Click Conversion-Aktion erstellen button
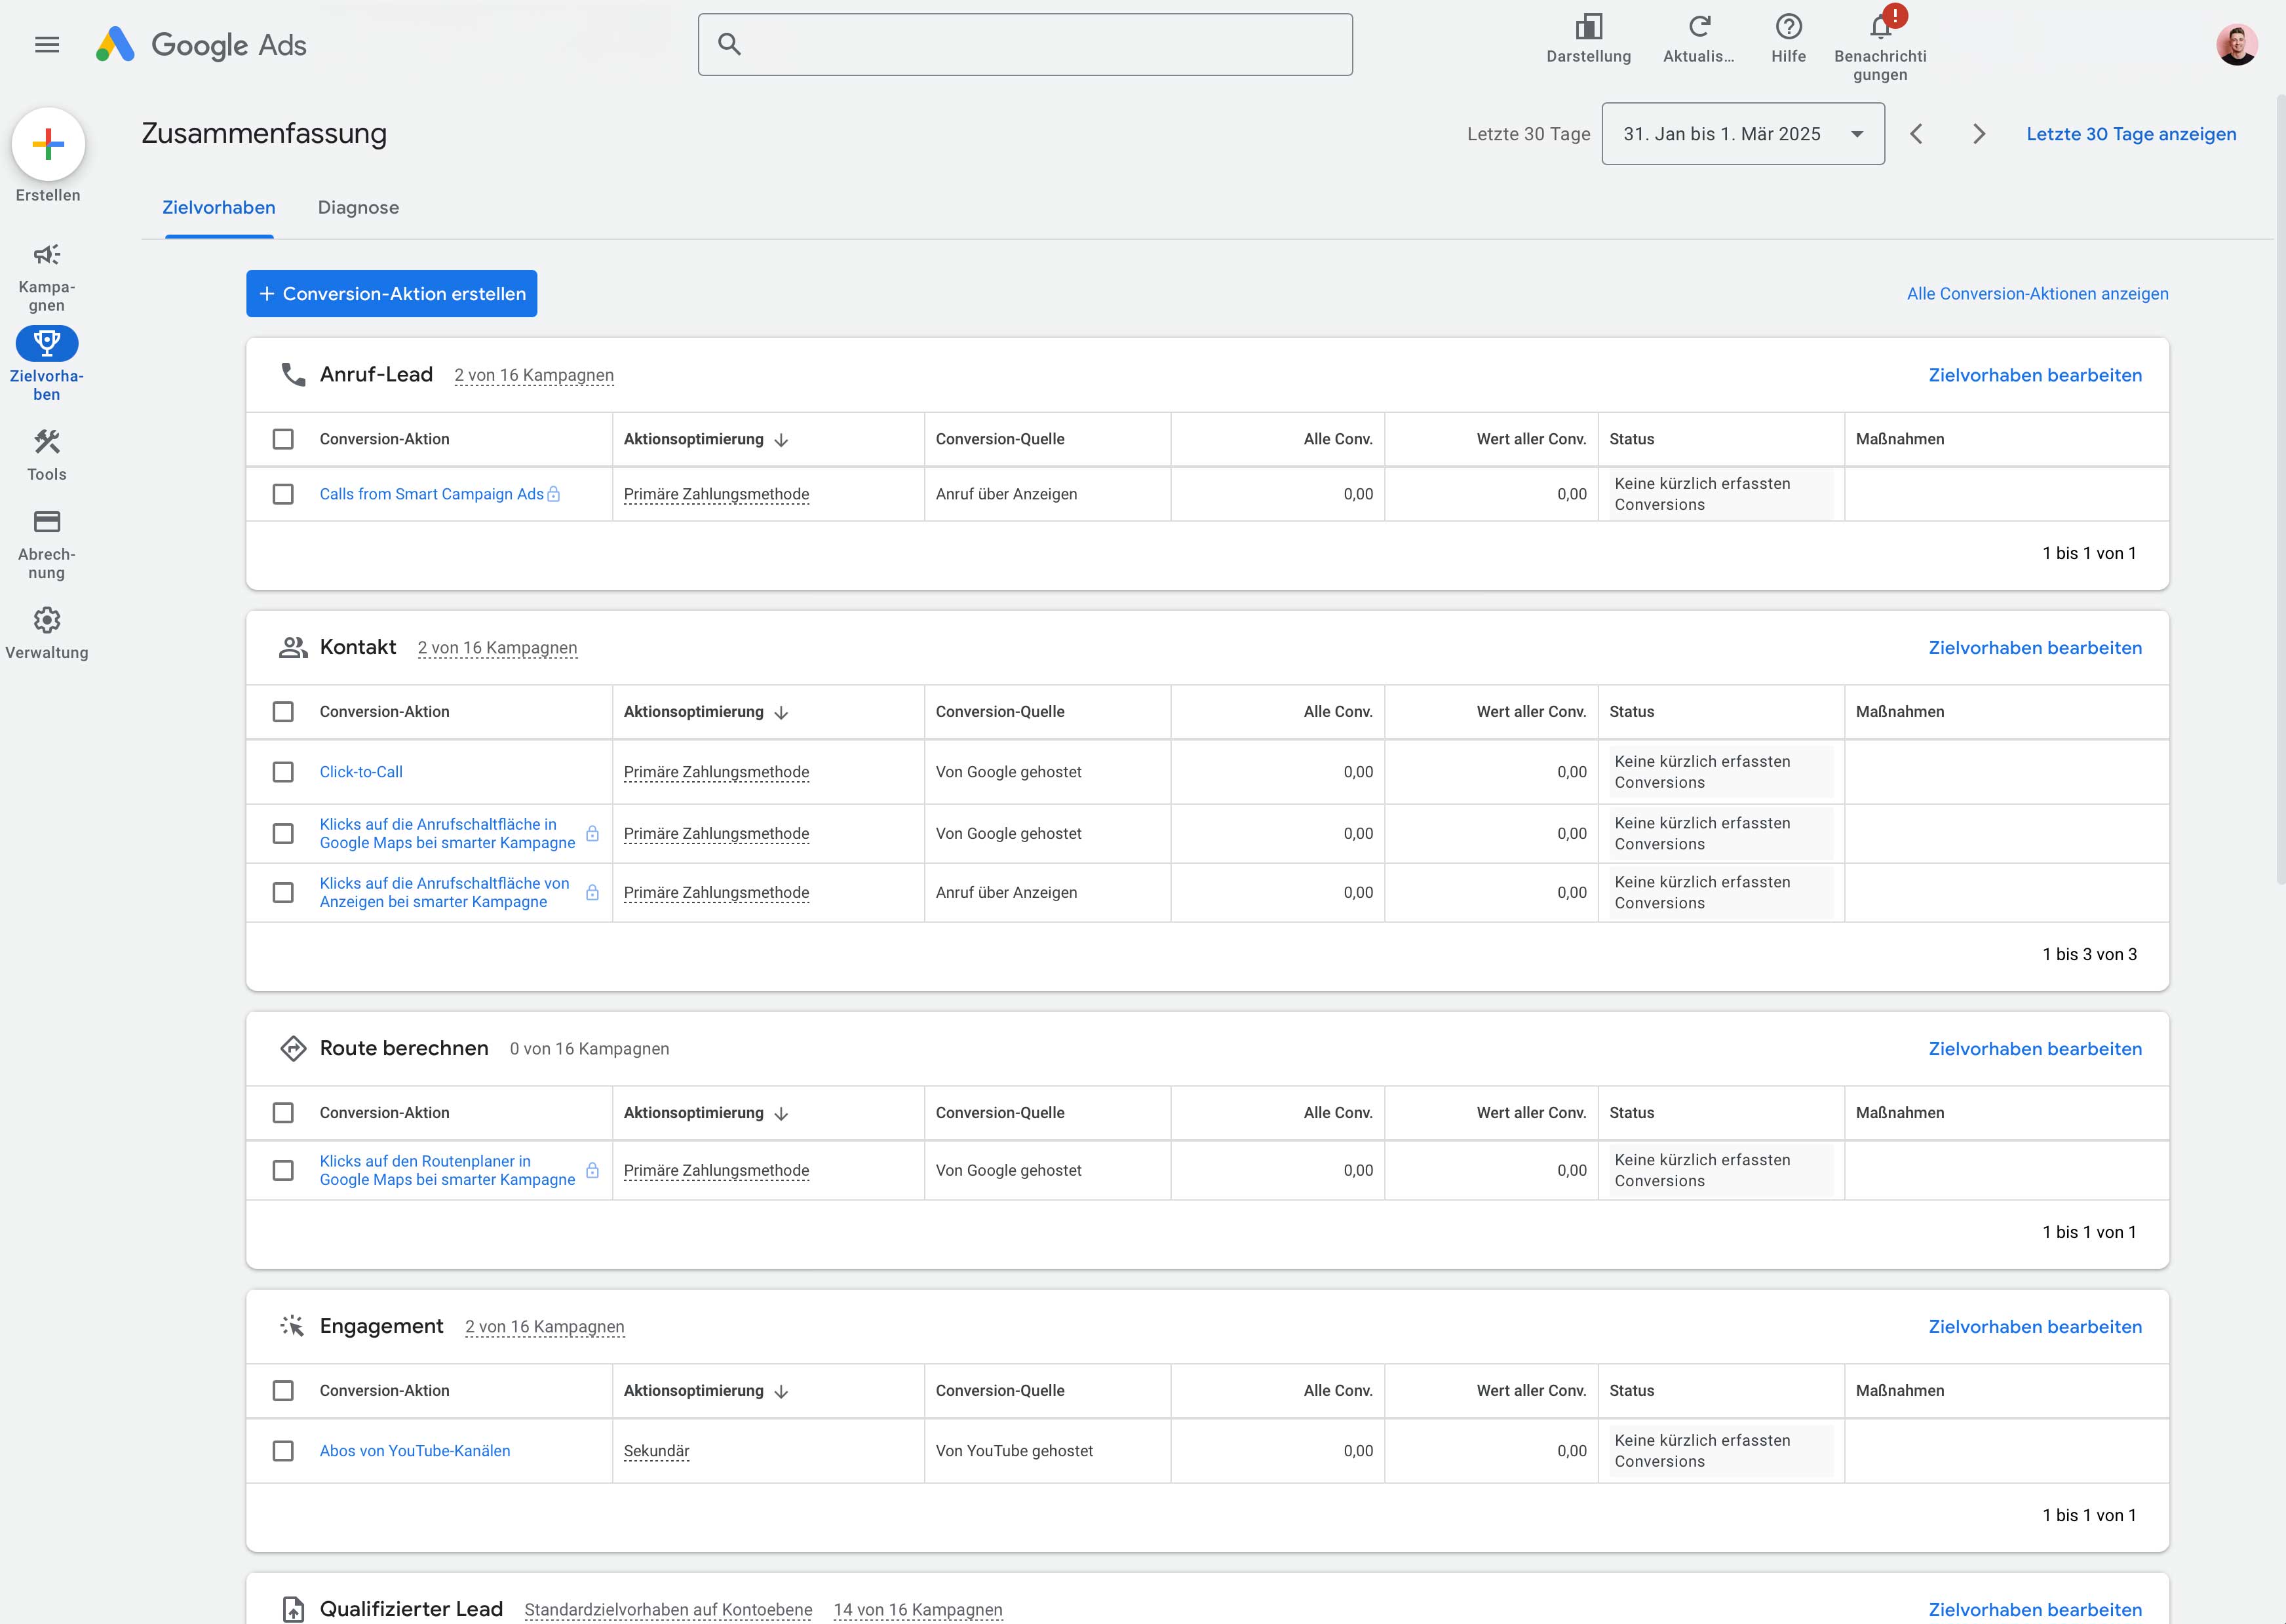The width and height of the screenshot is (2286, 1624). 391,294
